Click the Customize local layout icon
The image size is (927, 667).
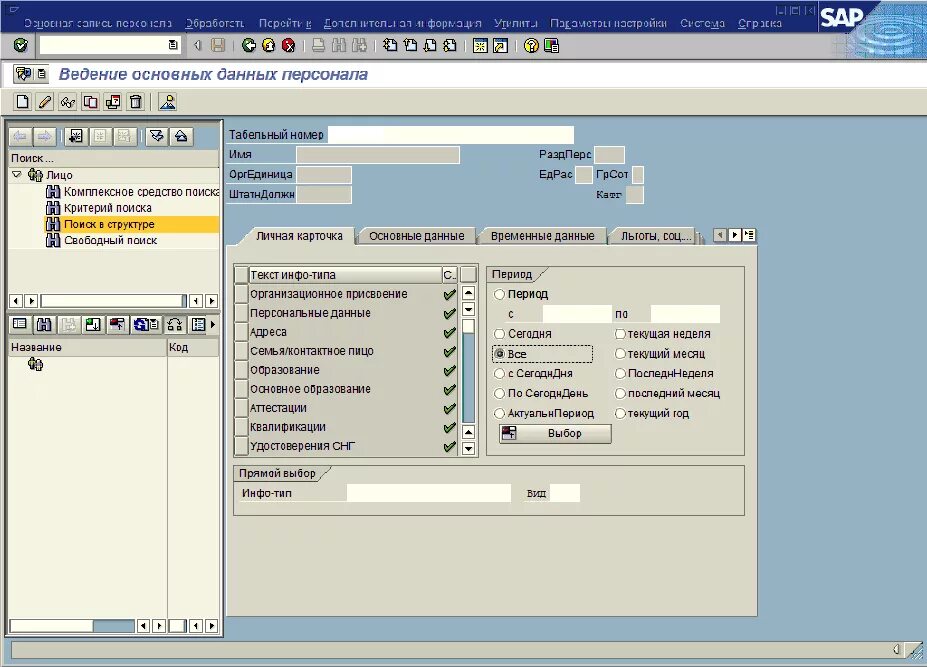551,46
